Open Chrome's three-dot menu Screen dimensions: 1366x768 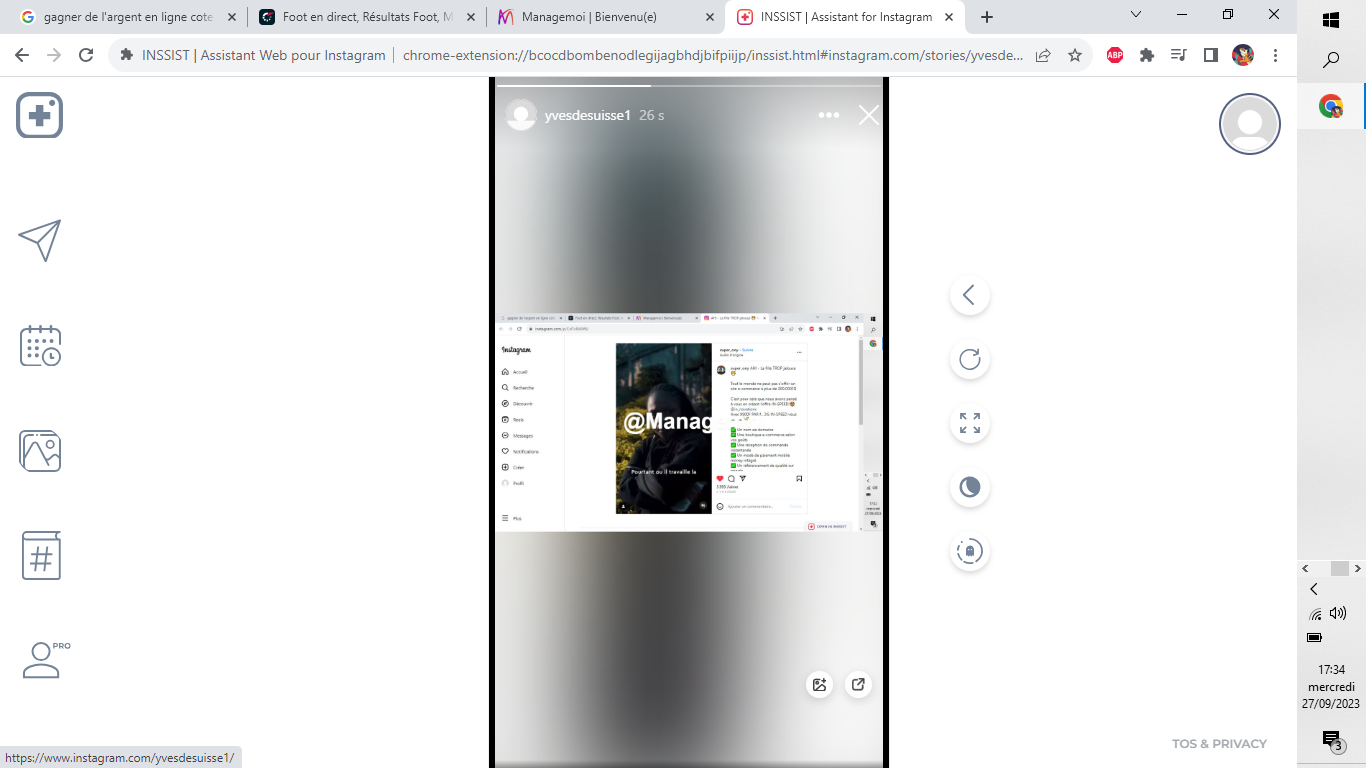click(1276, 56)
